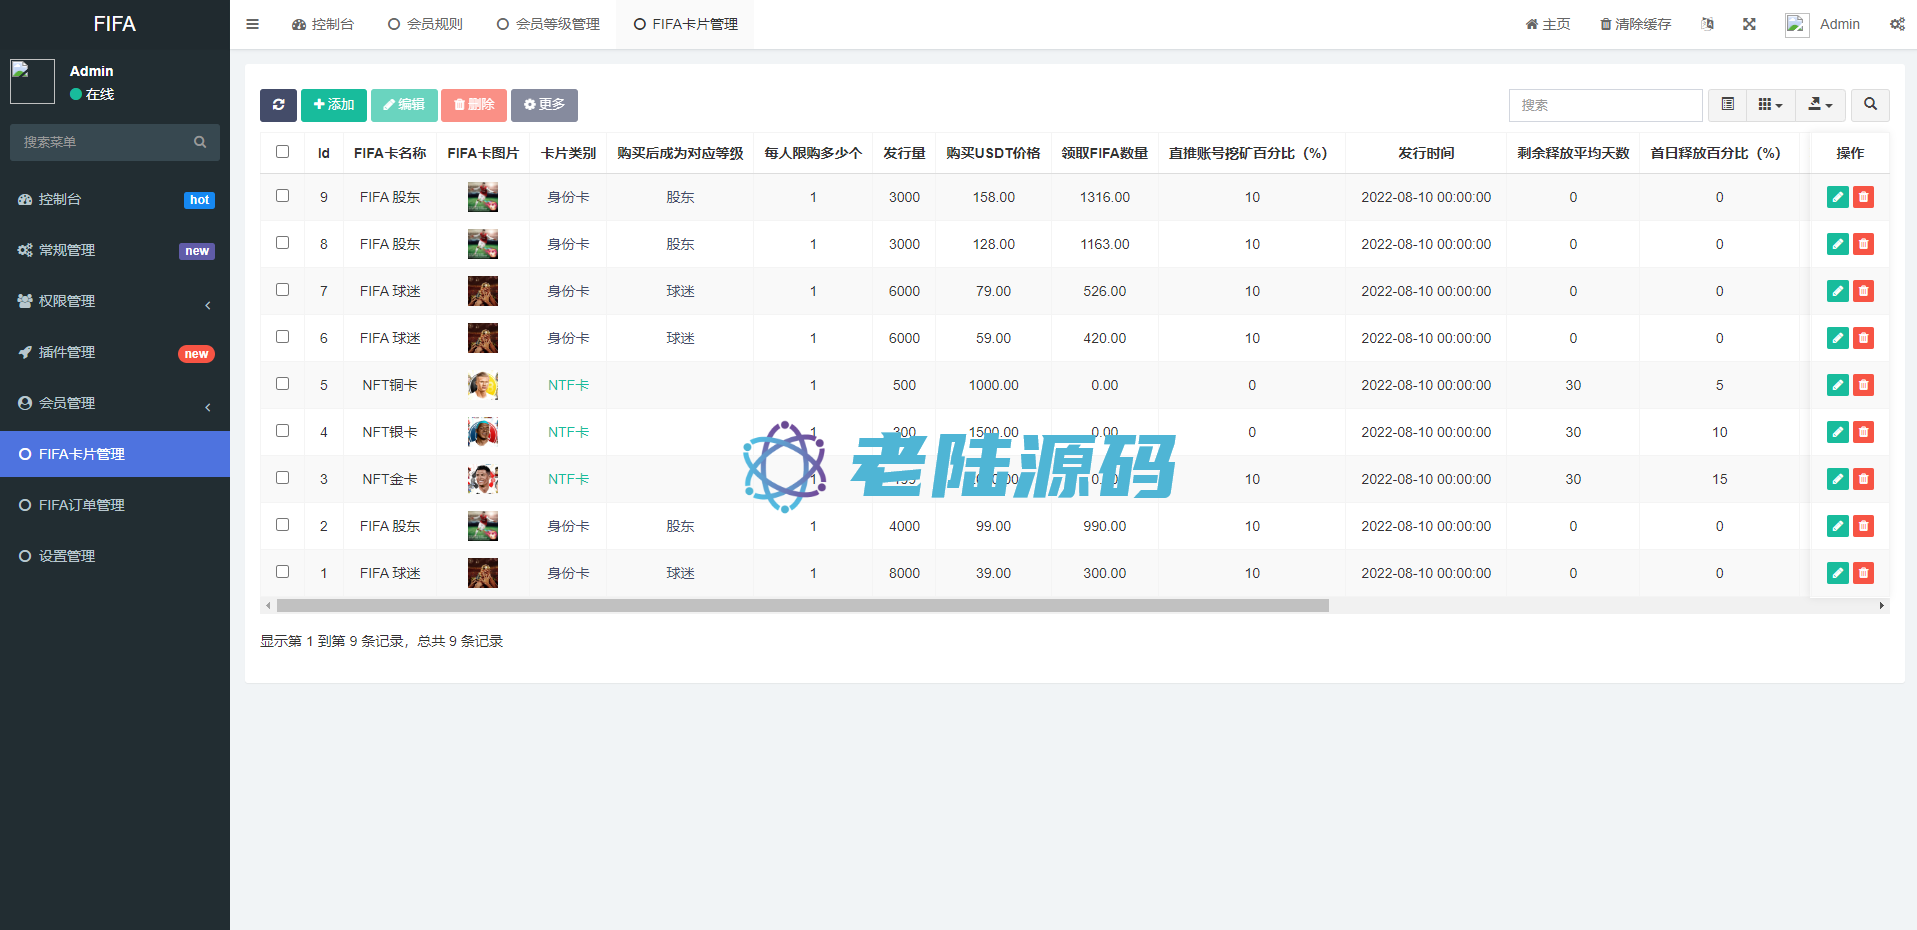Delete FIFA card Id 5 via trash icon
The width and height of the screenshot is (1917, 930).
(x=1863, y=385)
